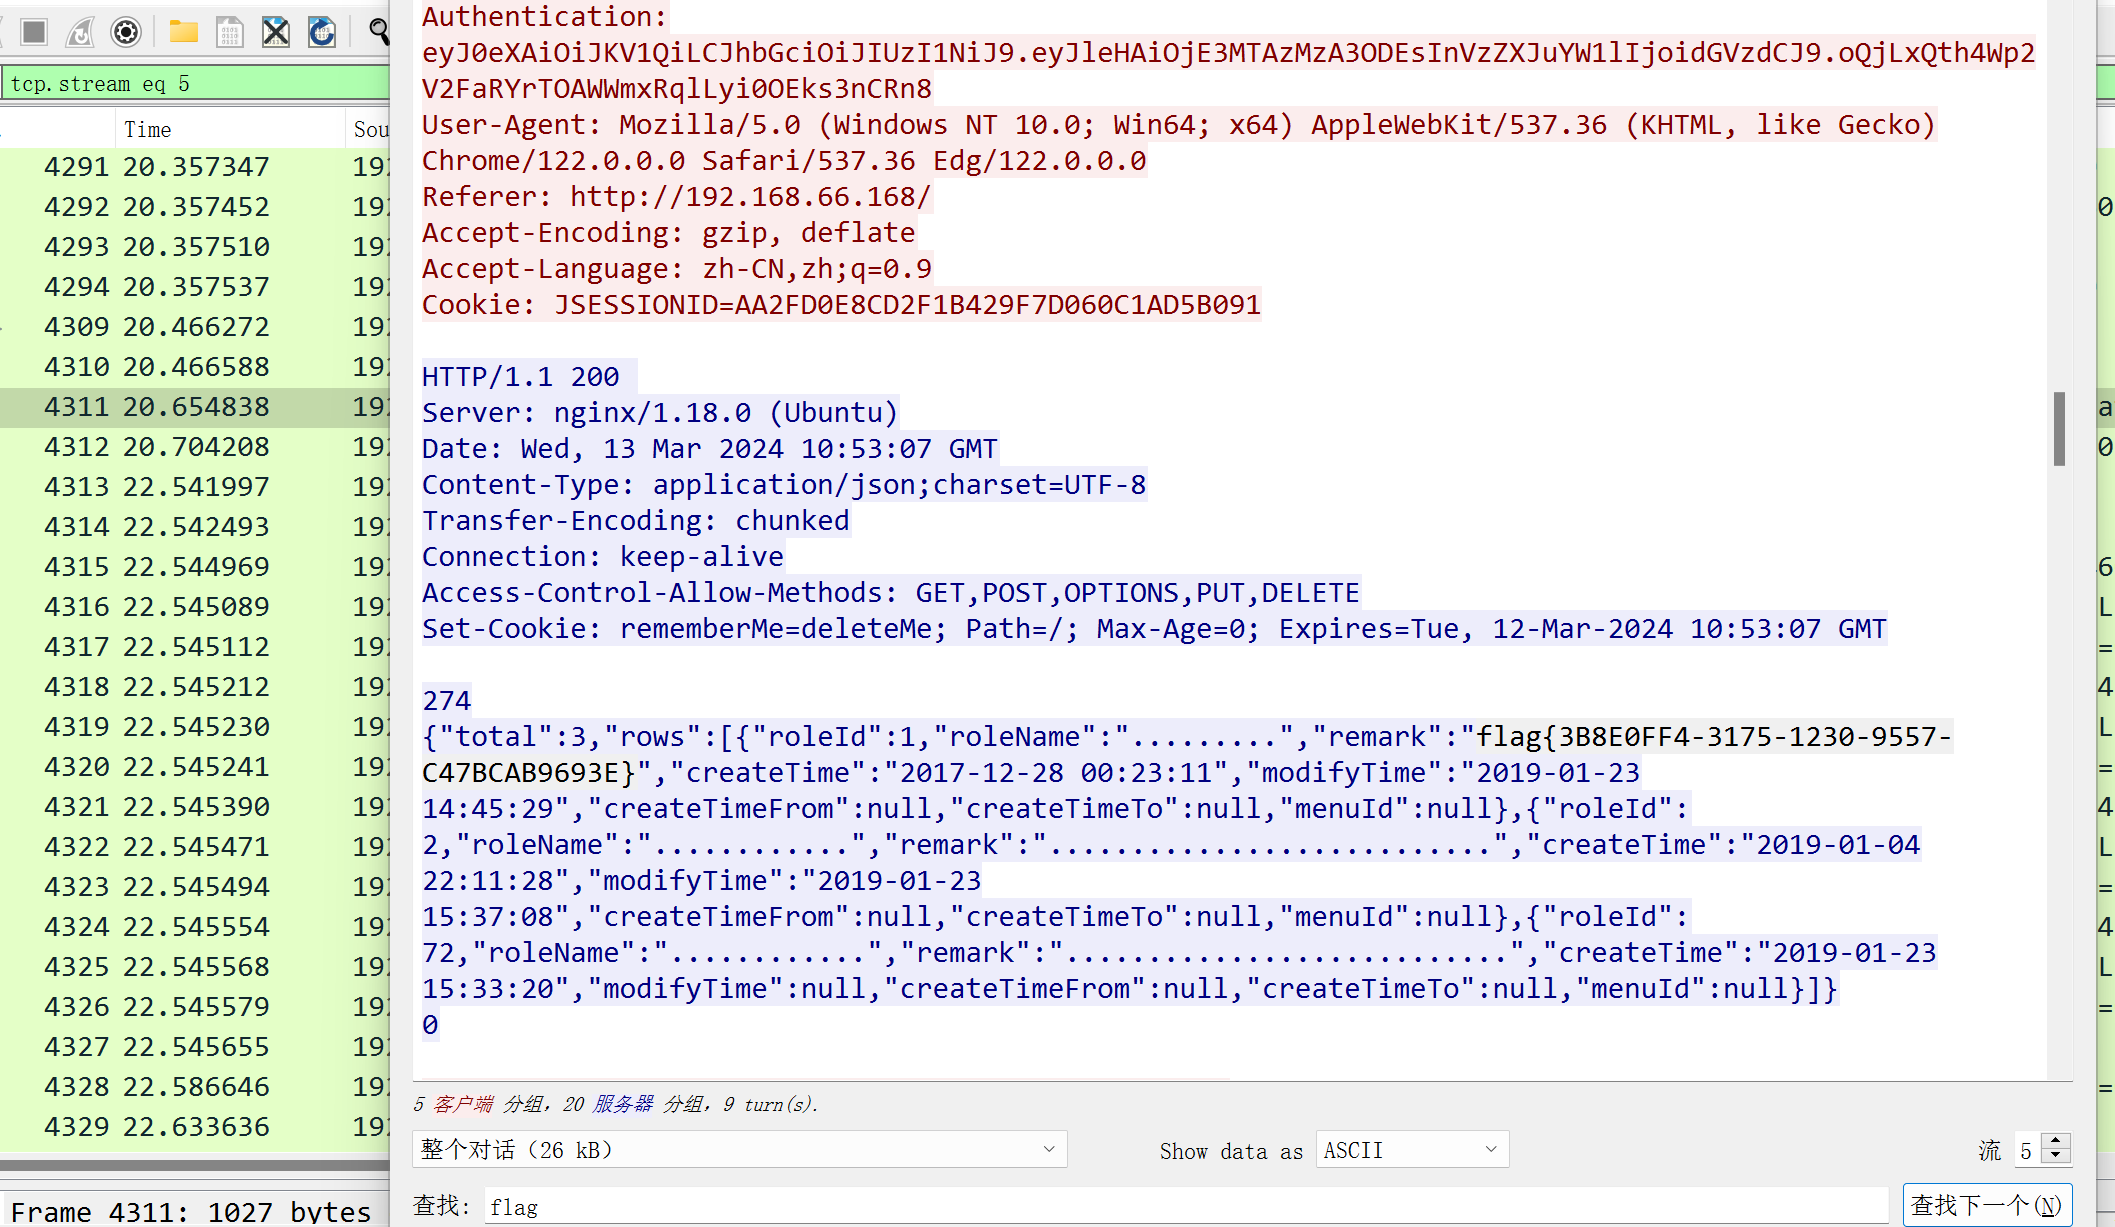The width and height of the screenshot is (2115, 1227).
Task: Select packet row 4312 at 20.704208
Action: [x=195, y=447]
